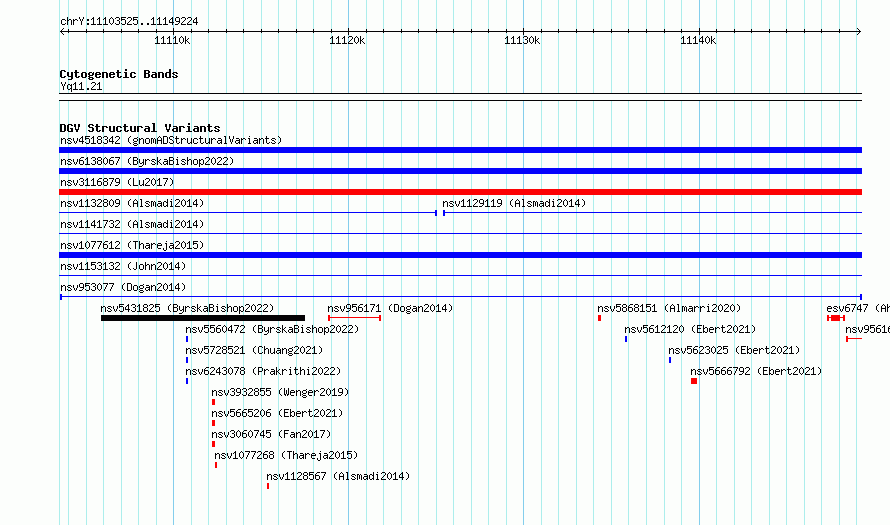Click the blue marker under nsv5623025
The image size is (890, 525).
[670, 360]
